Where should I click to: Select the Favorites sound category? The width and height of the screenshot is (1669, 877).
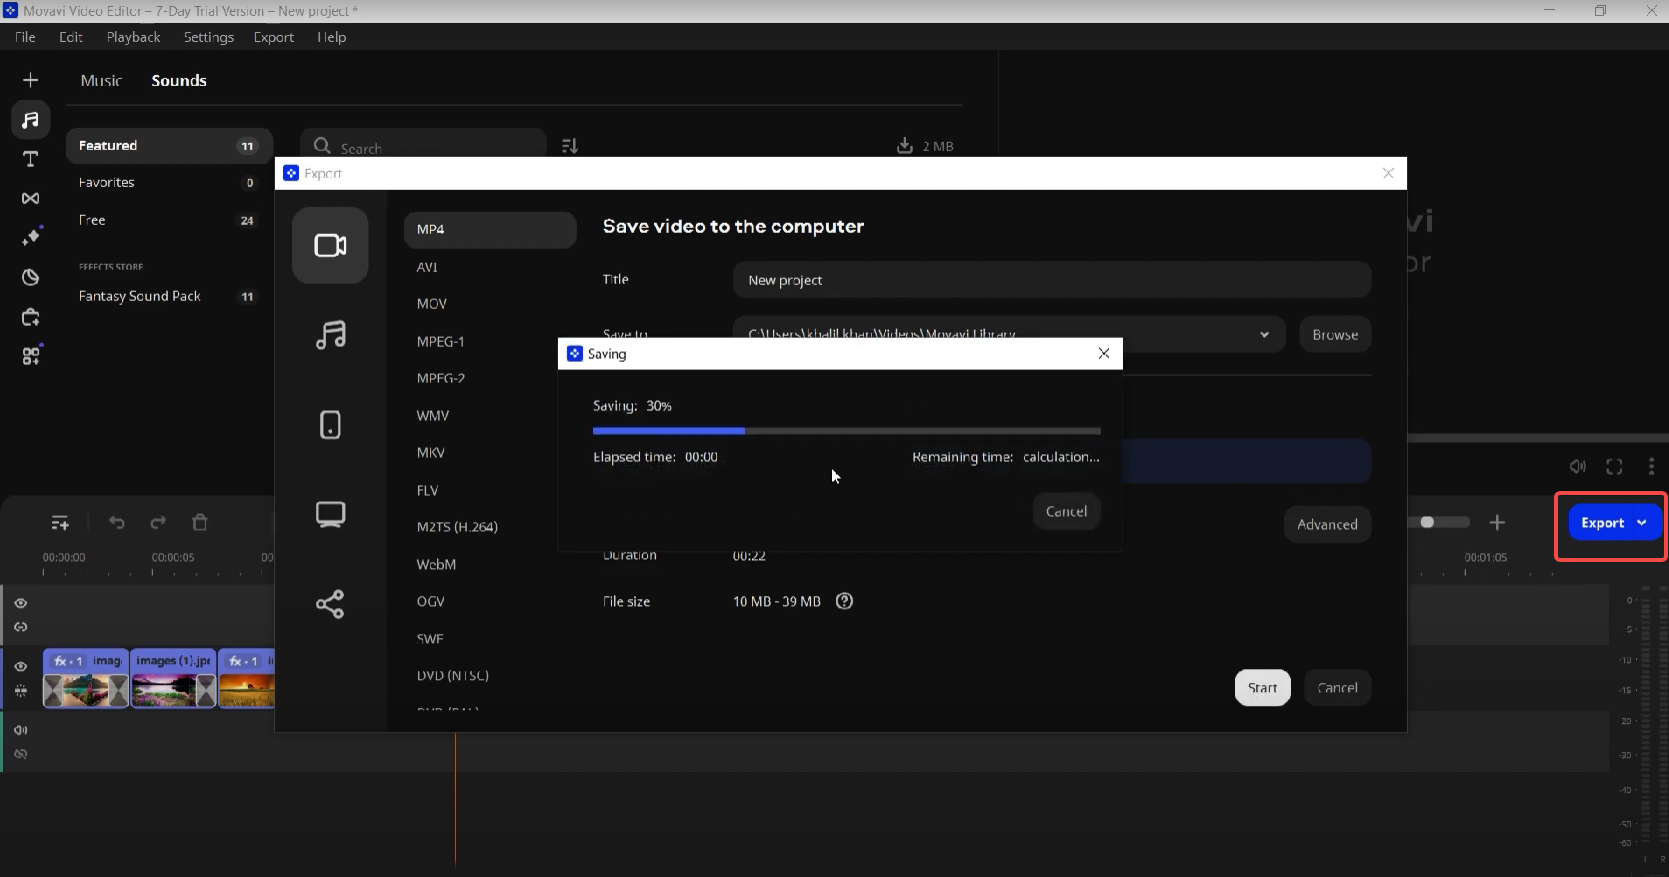(168, 183)
